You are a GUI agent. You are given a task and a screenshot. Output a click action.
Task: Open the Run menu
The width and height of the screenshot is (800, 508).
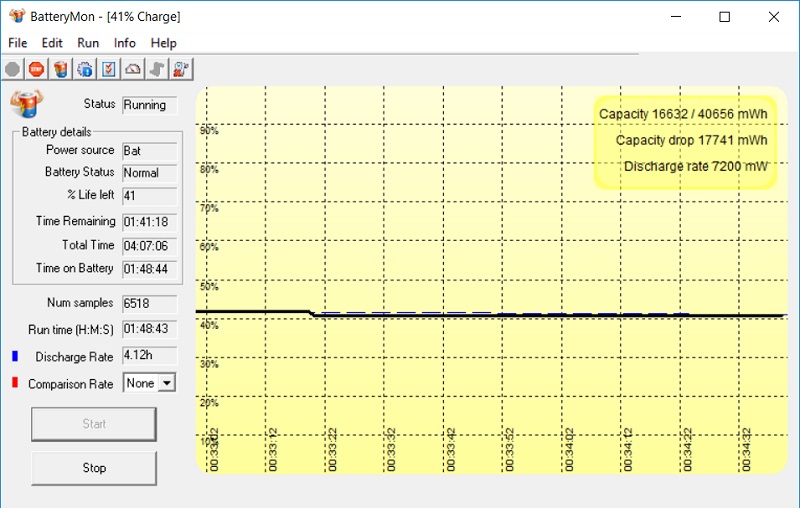point(88,43)
